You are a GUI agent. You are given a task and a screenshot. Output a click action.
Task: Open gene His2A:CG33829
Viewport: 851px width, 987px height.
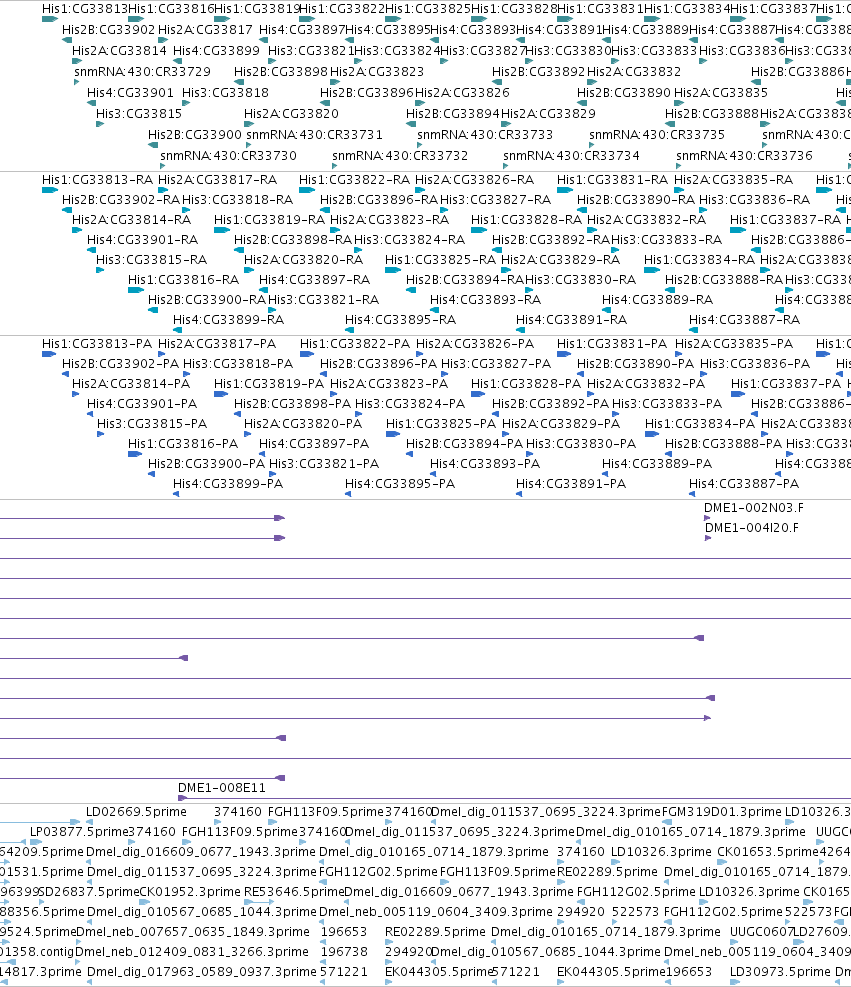coord(549,113)
